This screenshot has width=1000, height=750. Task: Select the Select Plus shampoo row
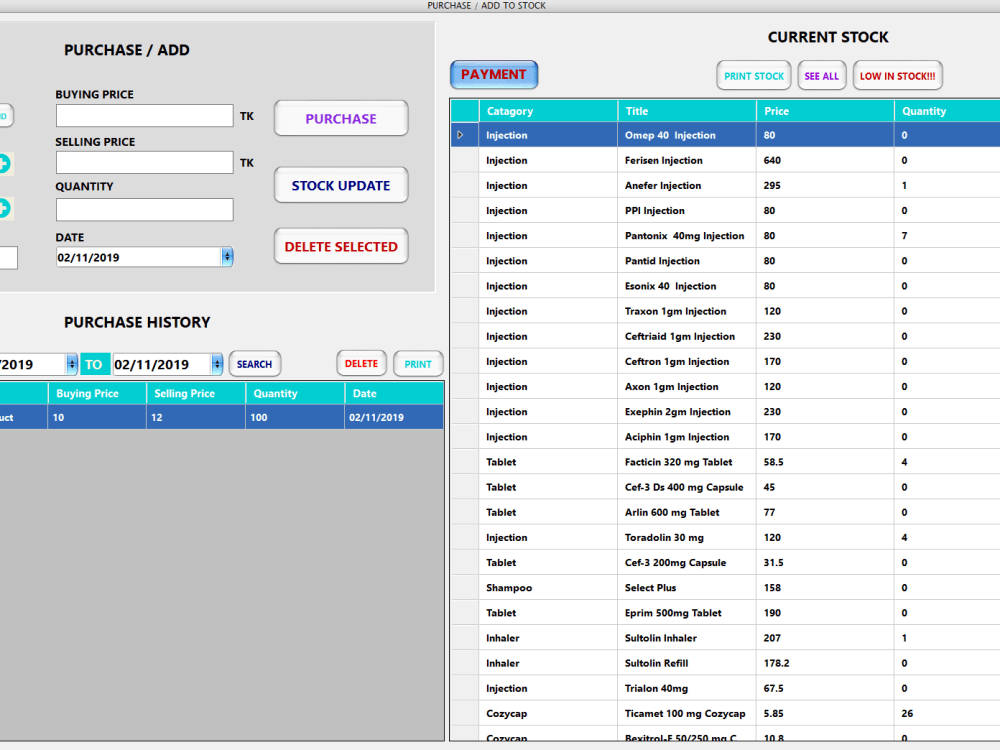pos(726,588)
